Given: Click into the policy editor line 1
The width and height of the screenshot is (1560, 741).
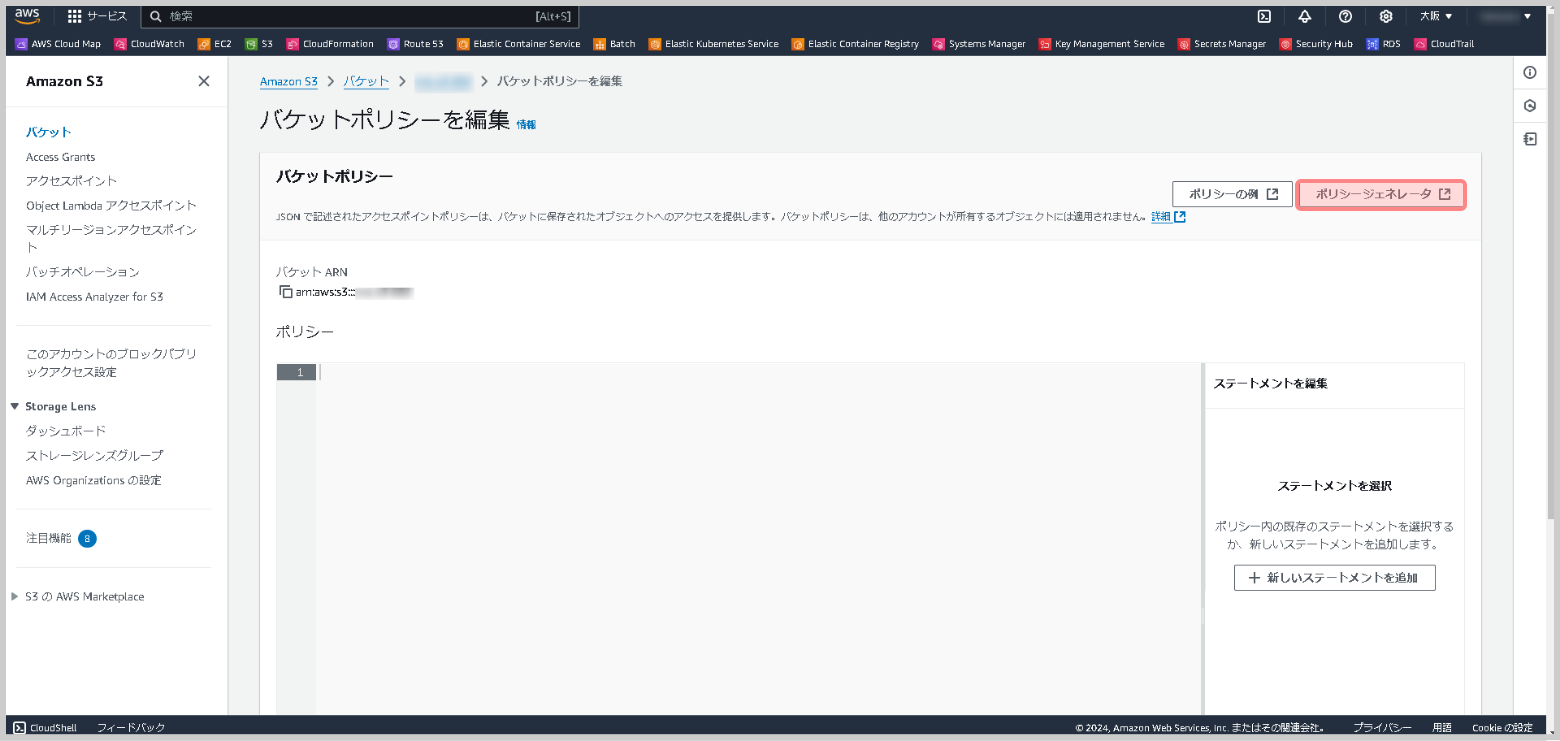Looking at the screenshot, I should pyautogui.click(x=758, y=372).
